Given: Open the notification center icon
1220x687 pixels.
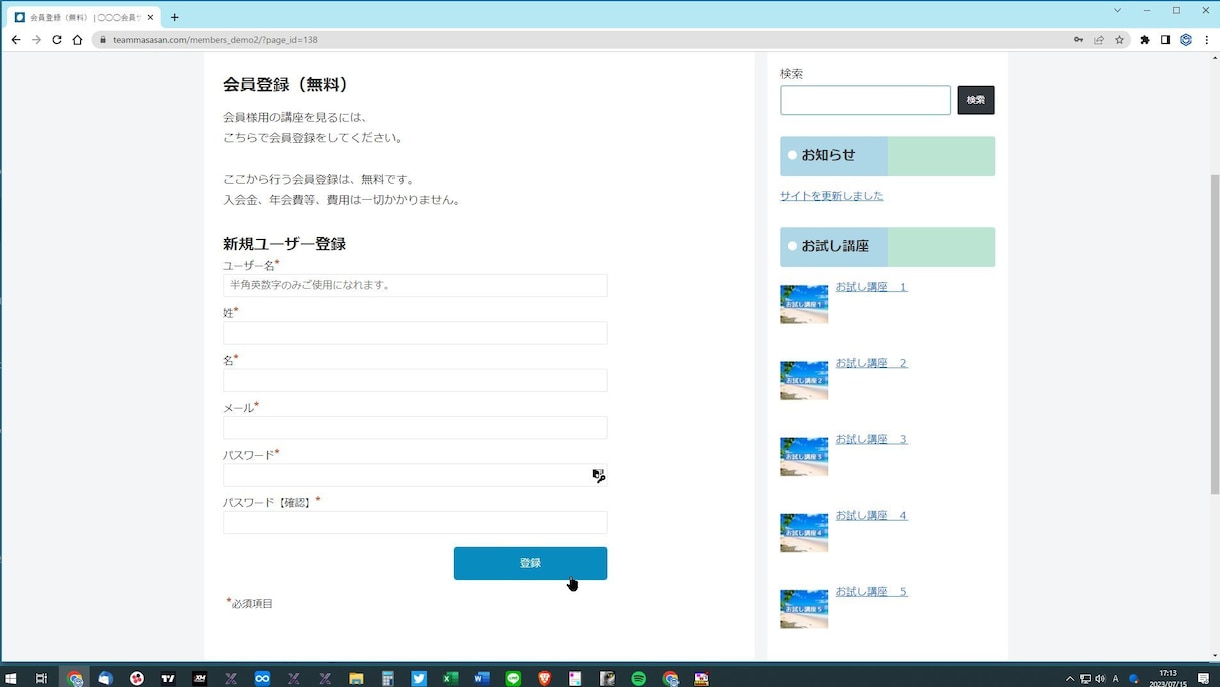Looking at the screenshot, I should (x=1204, y=679).
